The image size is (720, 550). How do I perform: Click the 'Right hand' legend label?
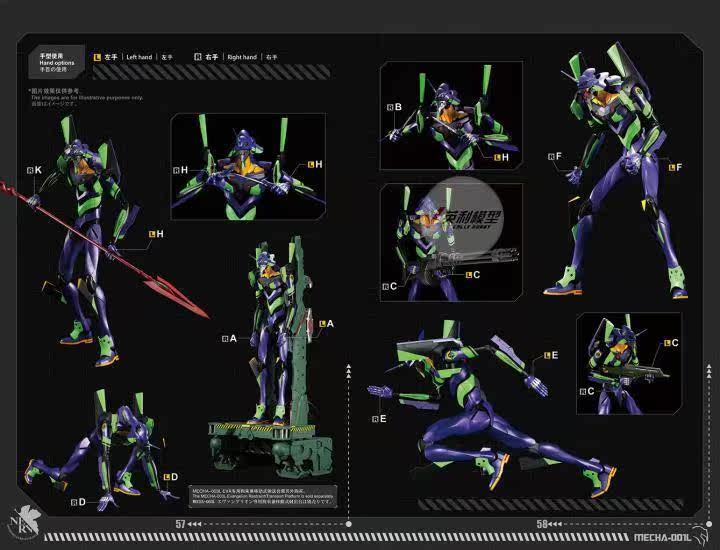pyautogui.click(x=242, y=57)
